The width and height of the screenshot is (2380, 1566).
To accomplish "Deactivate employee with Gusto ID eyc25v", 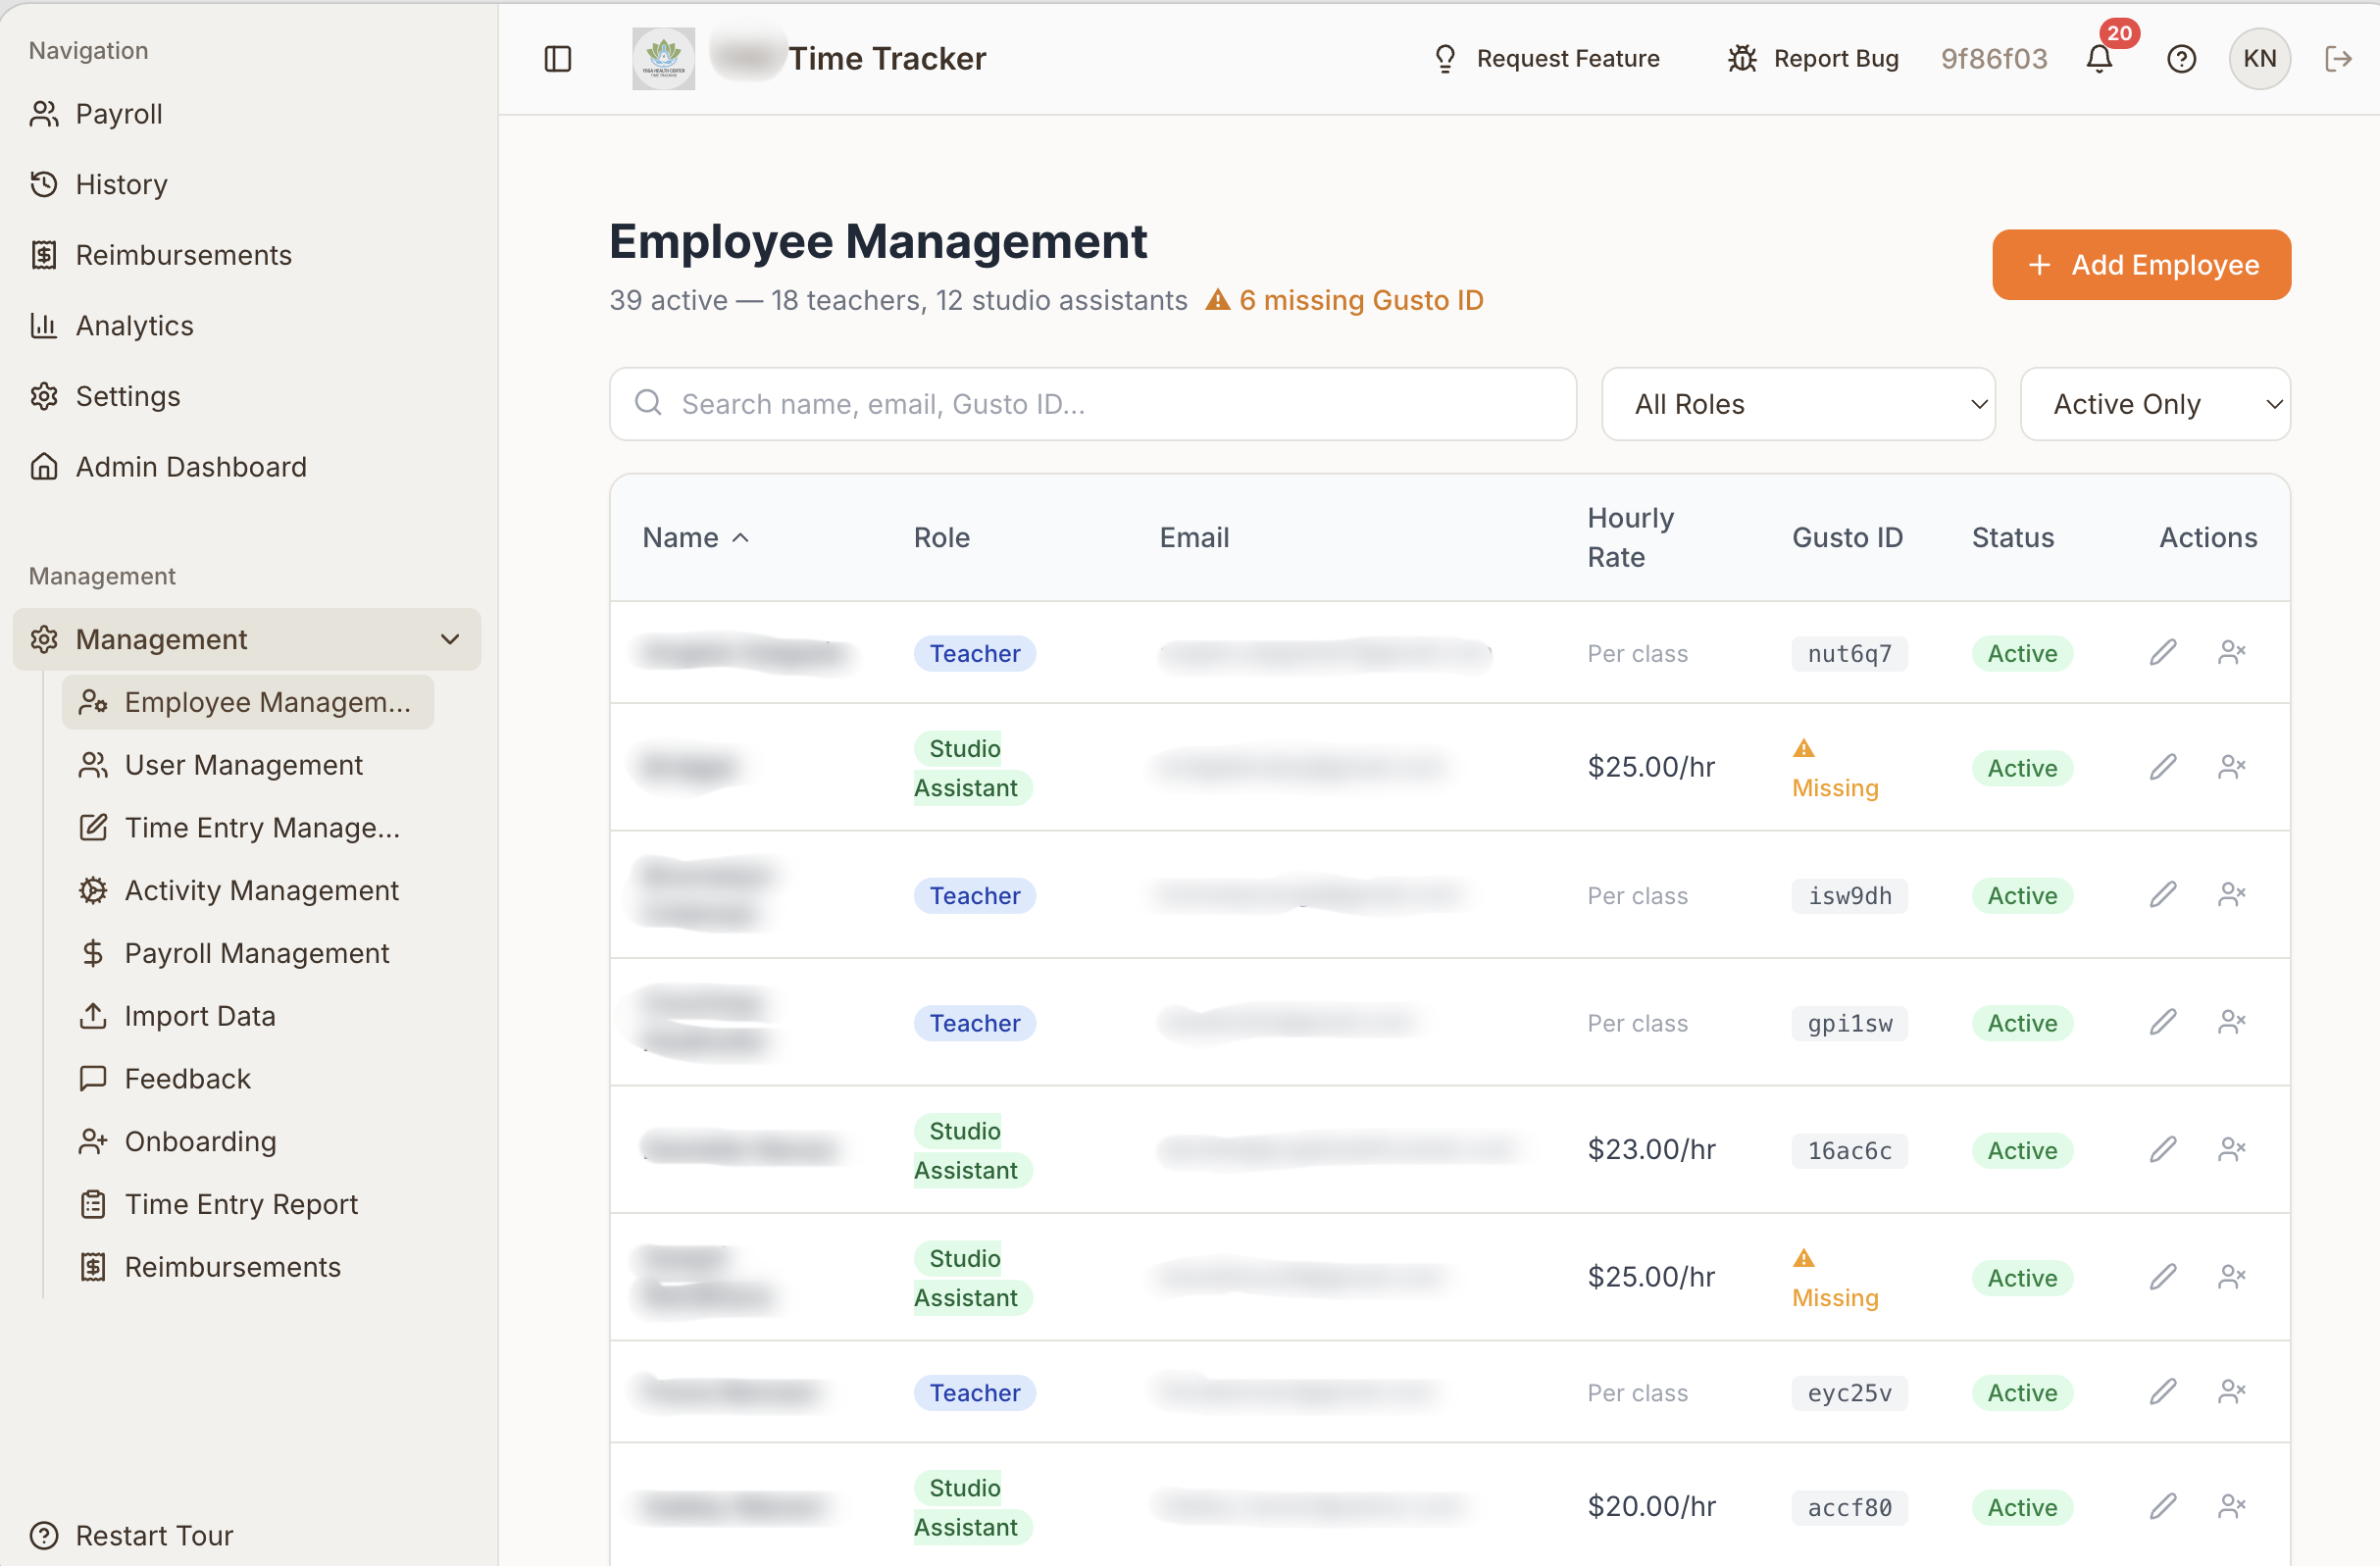I will click(x=2232, y=1391).
